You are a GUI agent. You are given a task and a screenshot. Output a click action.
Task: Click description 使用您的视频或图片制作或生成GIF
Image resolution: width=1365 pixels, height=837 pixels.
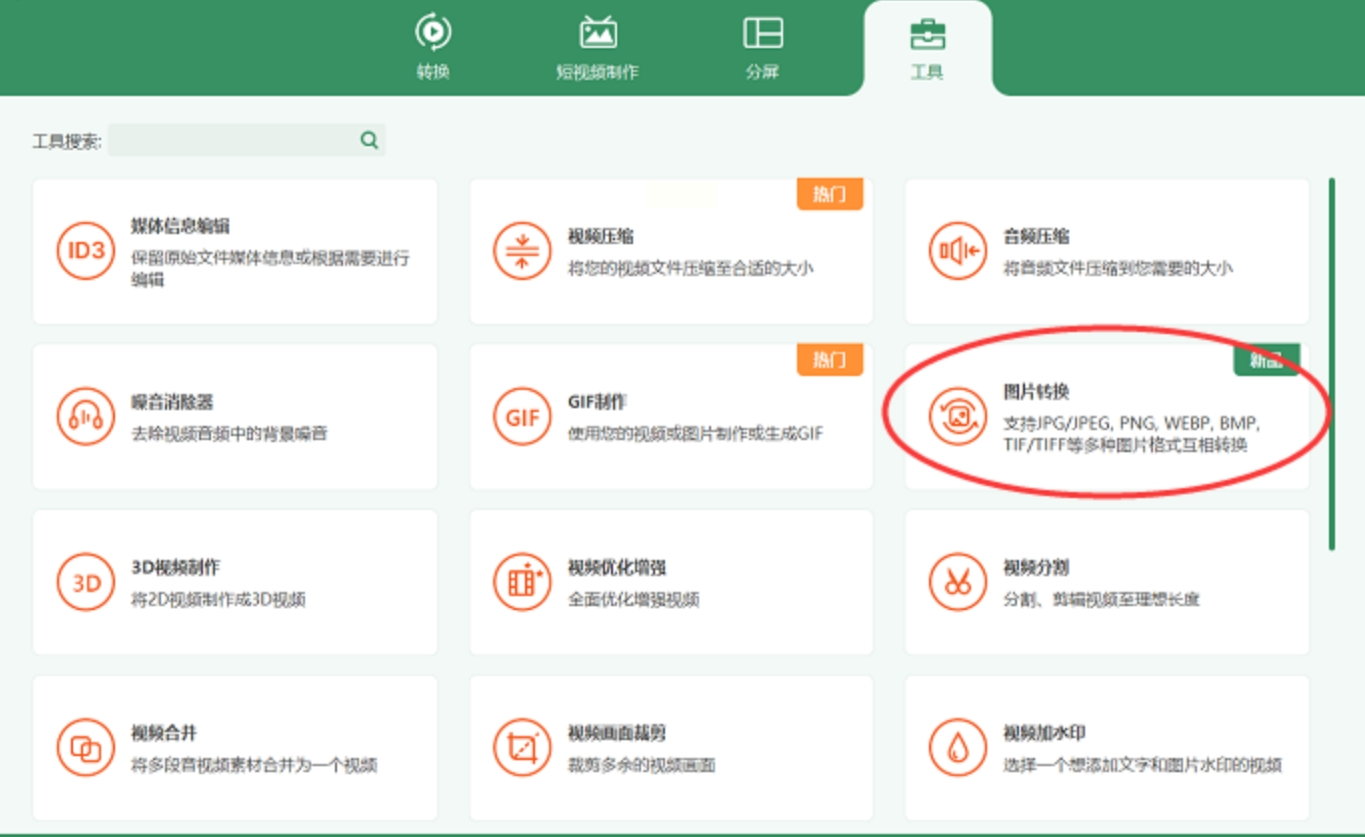(x=696, y=434)
